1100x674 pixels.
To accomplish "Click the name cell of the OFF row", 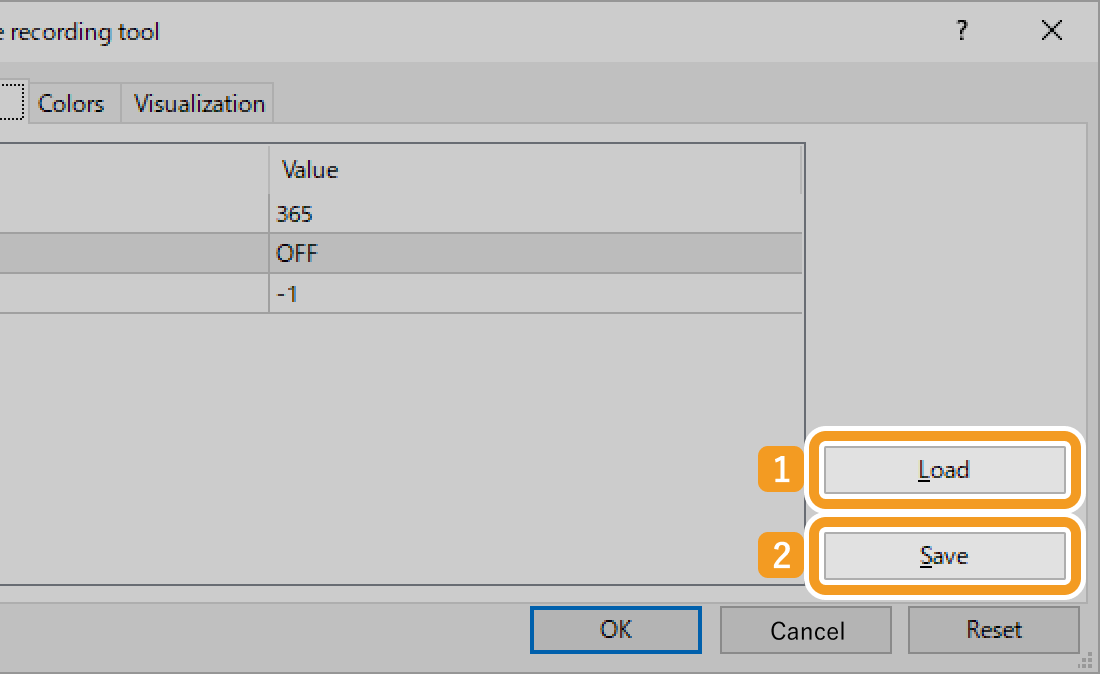I will [130, 253].
